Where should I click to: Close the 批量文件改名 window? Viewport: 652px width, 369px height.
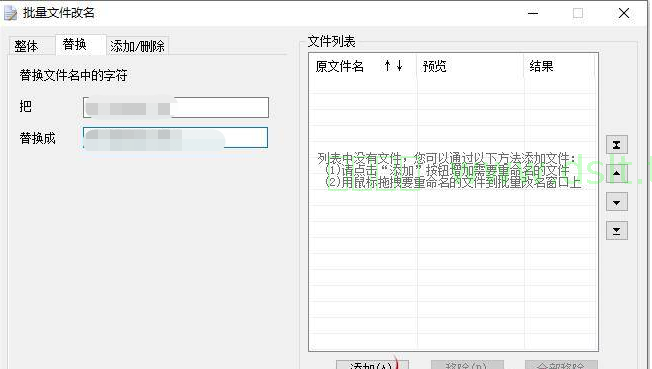point(624,13)
